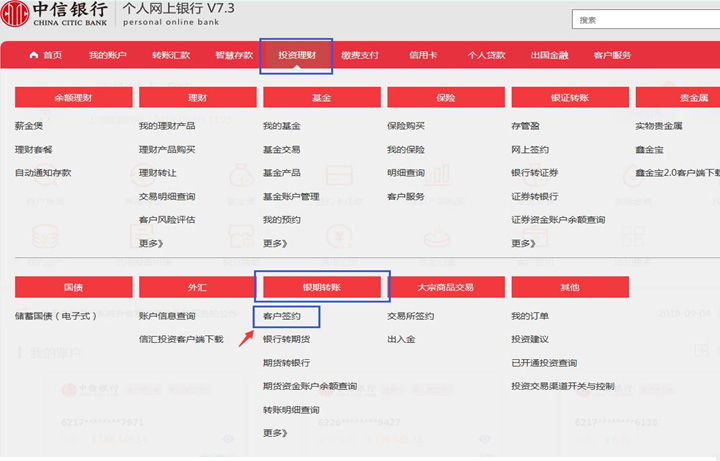Click the 基金 category header button
This screenshot has width=720, height=461.
pyautogui.click(x=322, y=98)
